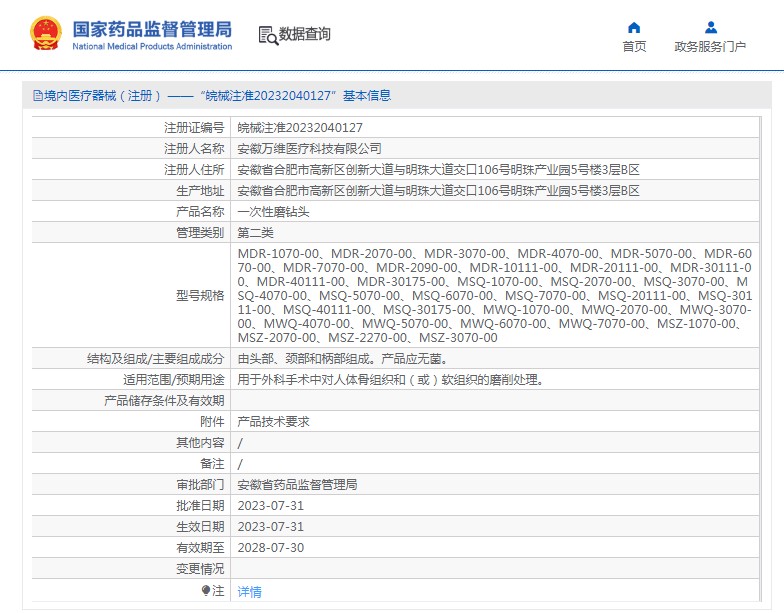This screenshot has width=784, height=613.
Task: Click 国家药品监督管理局 site title
Action: click(152, 29)
